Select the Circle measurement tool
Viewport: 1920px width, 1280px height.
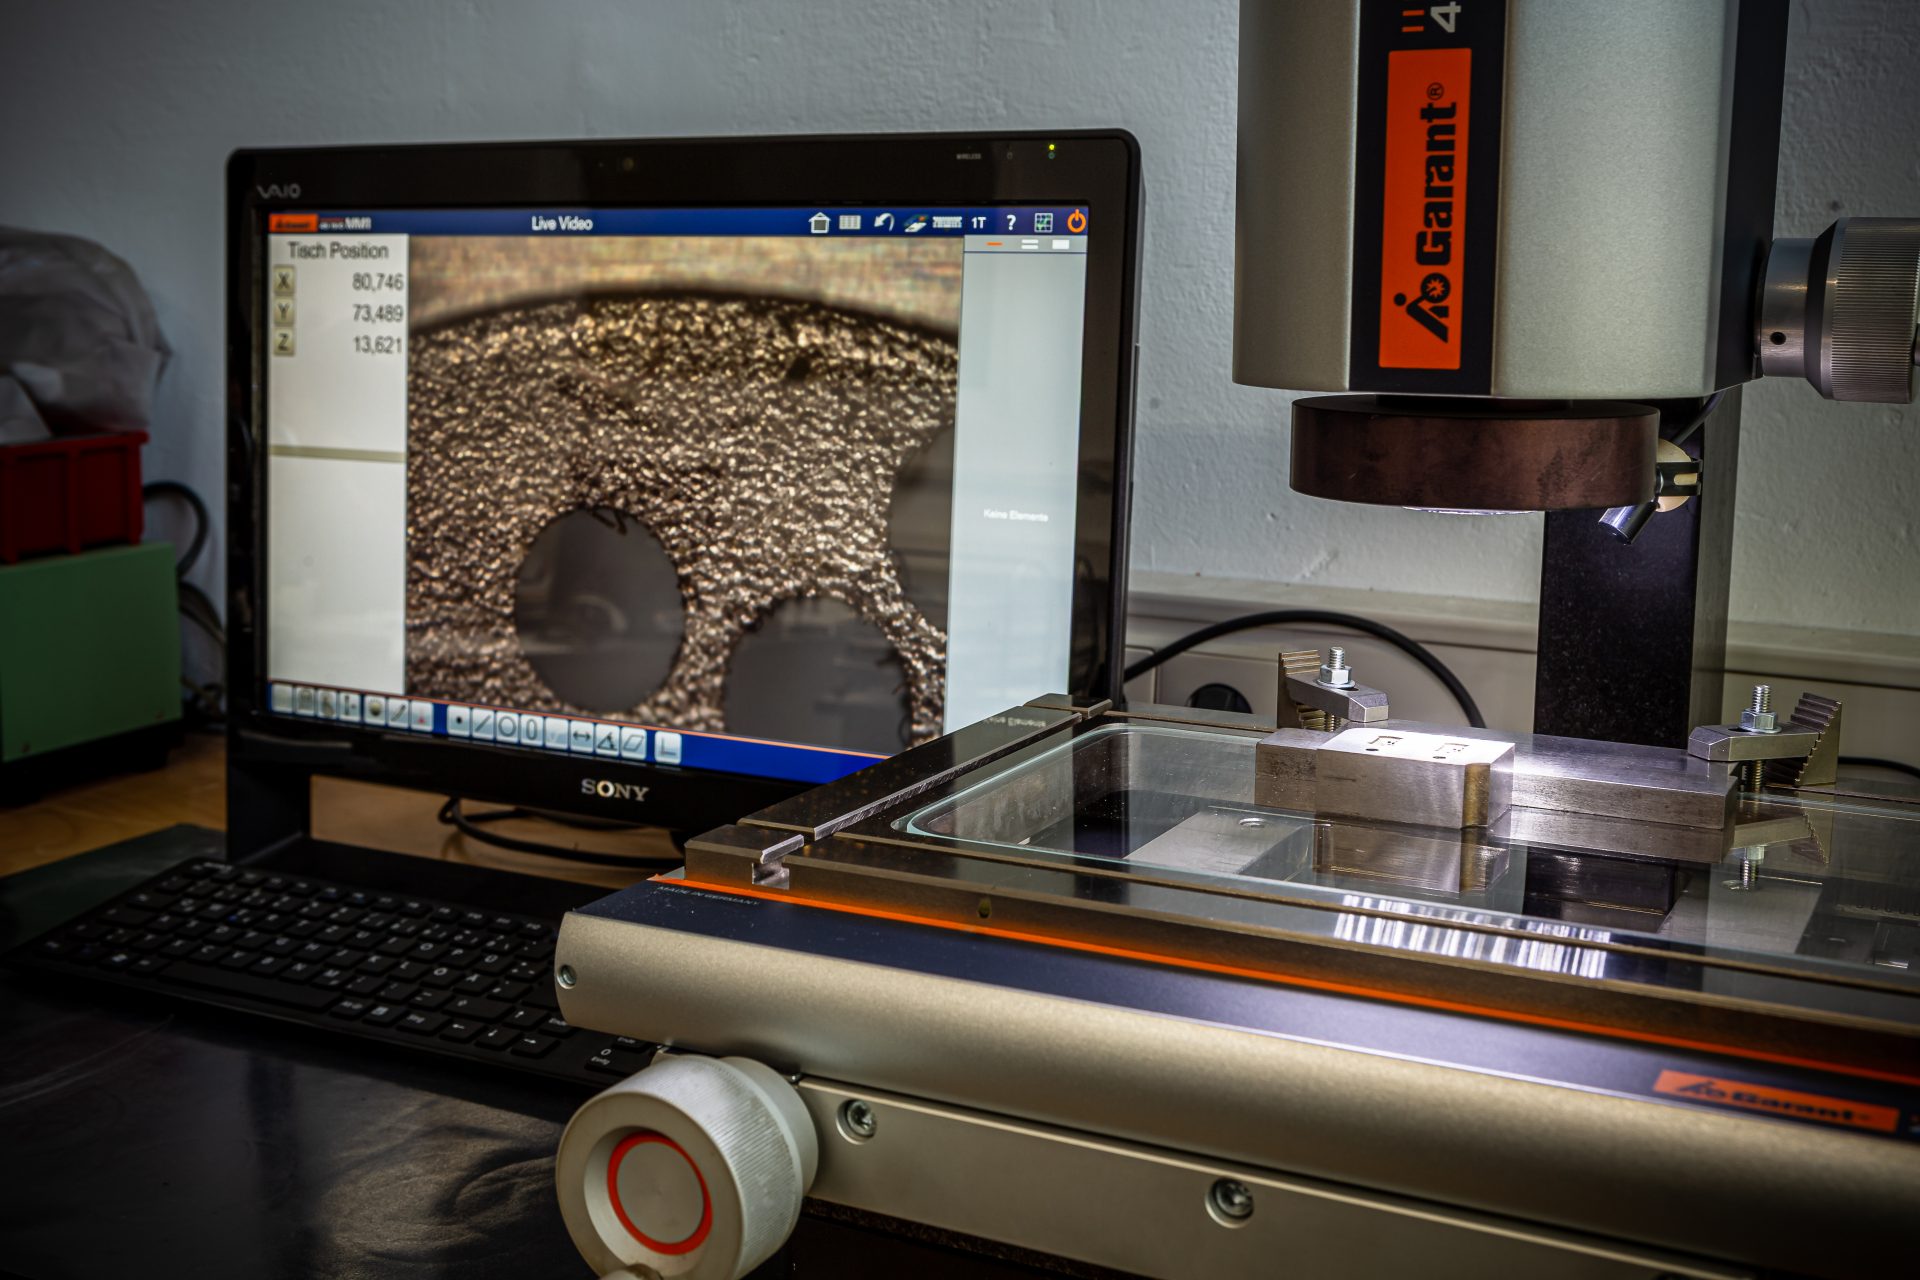coord(507,727)
